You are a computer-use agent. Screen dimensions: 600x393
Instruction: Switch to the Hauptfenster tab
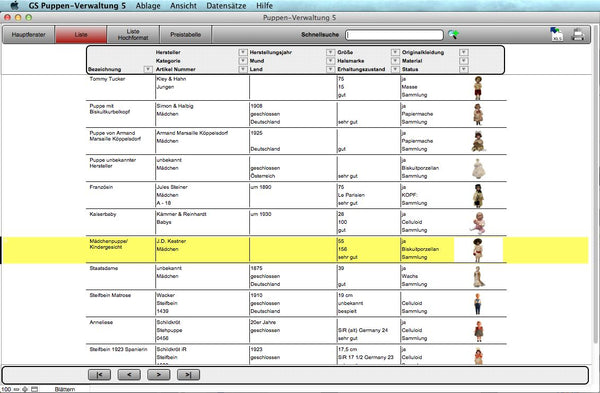pos(28,34)
